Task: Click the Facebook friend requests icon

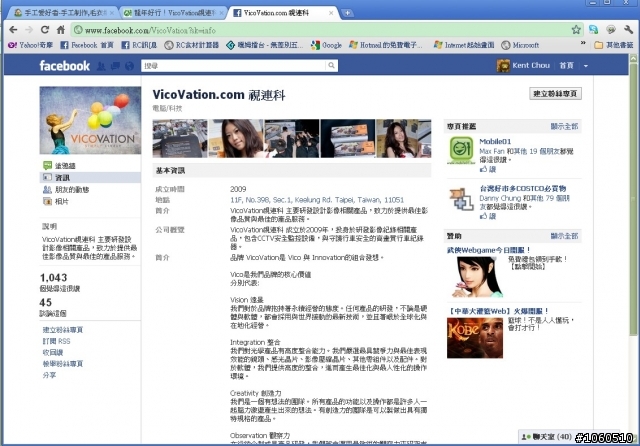Action: coord(100,66)
